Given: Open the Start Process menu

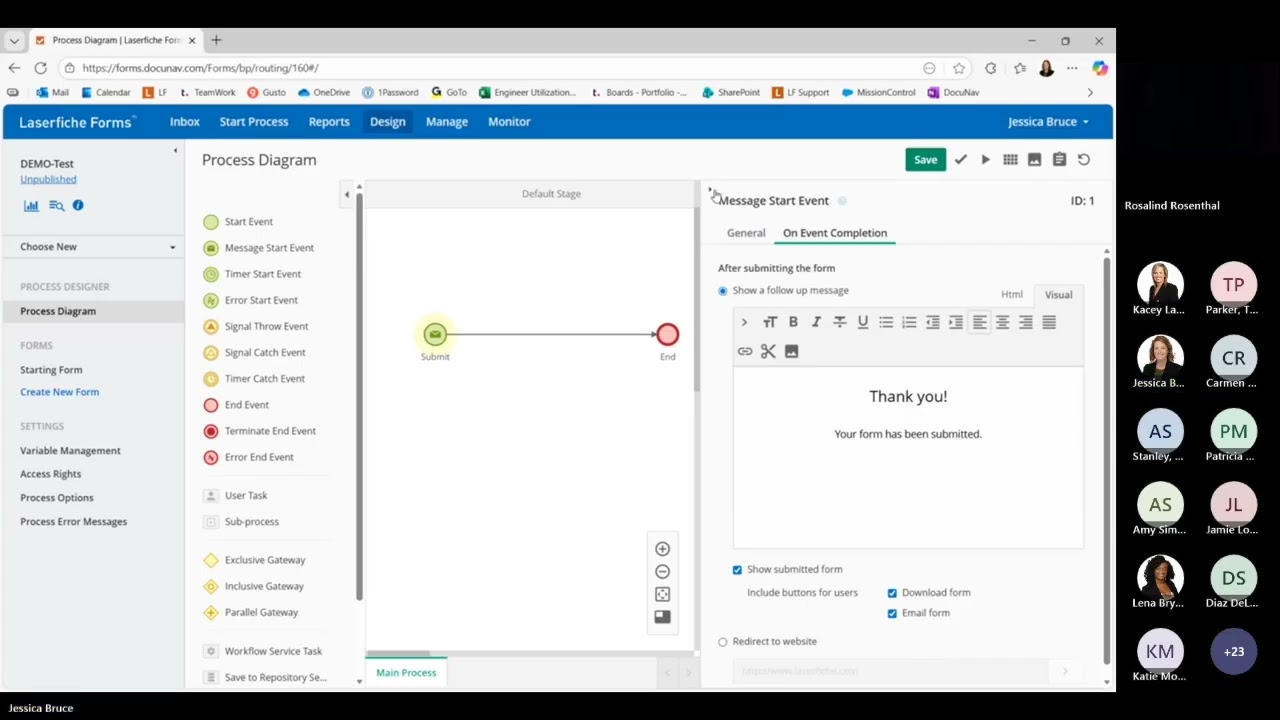Looking at the screenshot, I should coord(254,122).
